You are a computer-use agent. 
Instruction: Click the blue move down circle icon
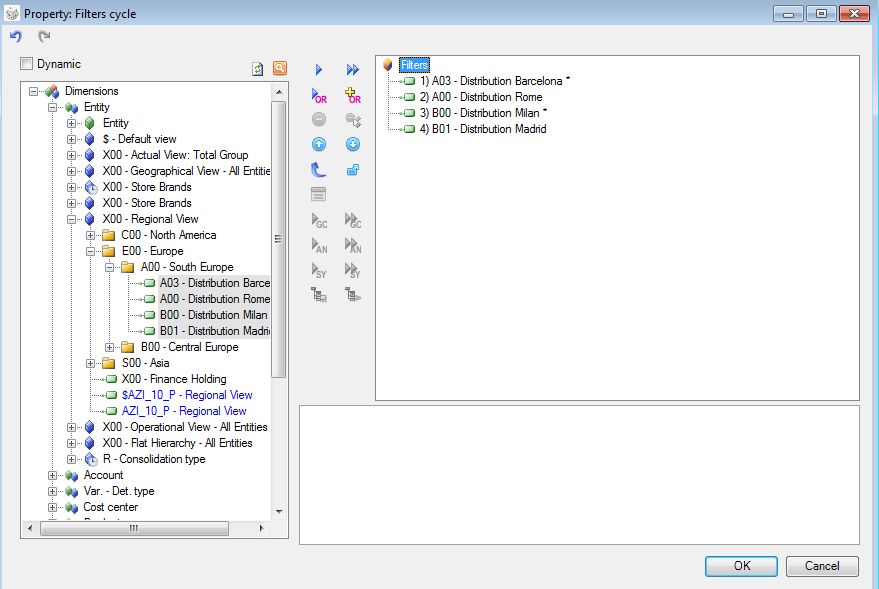pos(353,145)
